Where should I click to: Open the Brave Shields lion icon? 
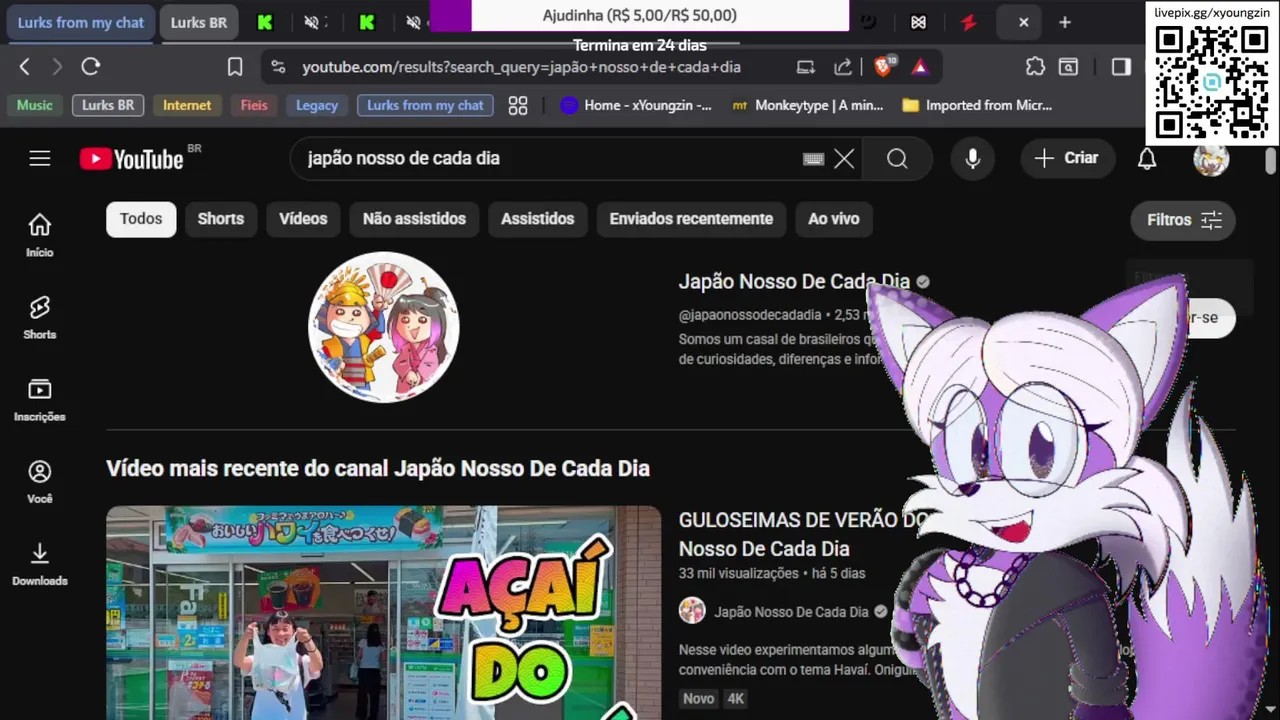pyautogui.click(x=883, y=66)
